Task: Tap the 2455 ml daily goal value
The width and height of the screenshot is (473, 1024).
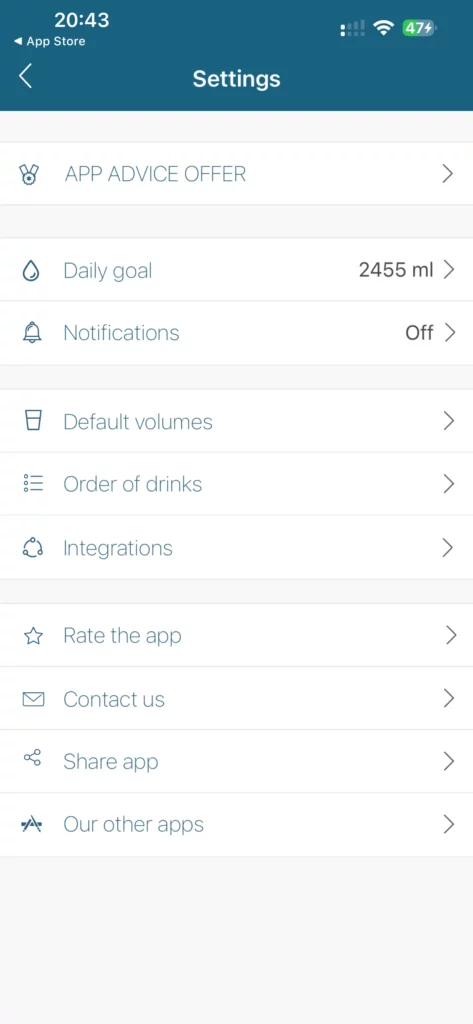Action: click(396, 270)
